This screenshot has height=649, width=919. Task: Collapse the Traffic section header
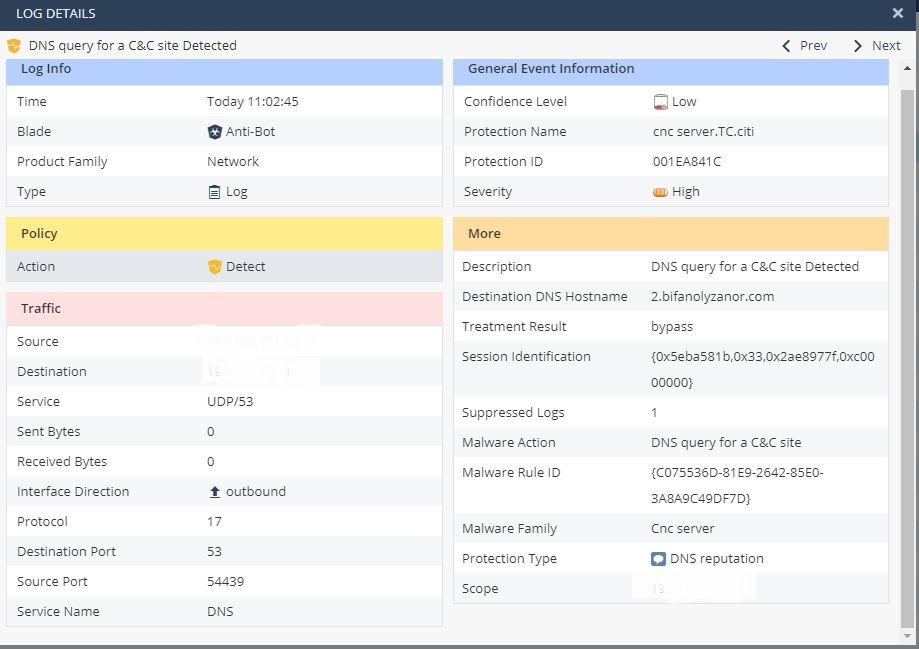224,309
